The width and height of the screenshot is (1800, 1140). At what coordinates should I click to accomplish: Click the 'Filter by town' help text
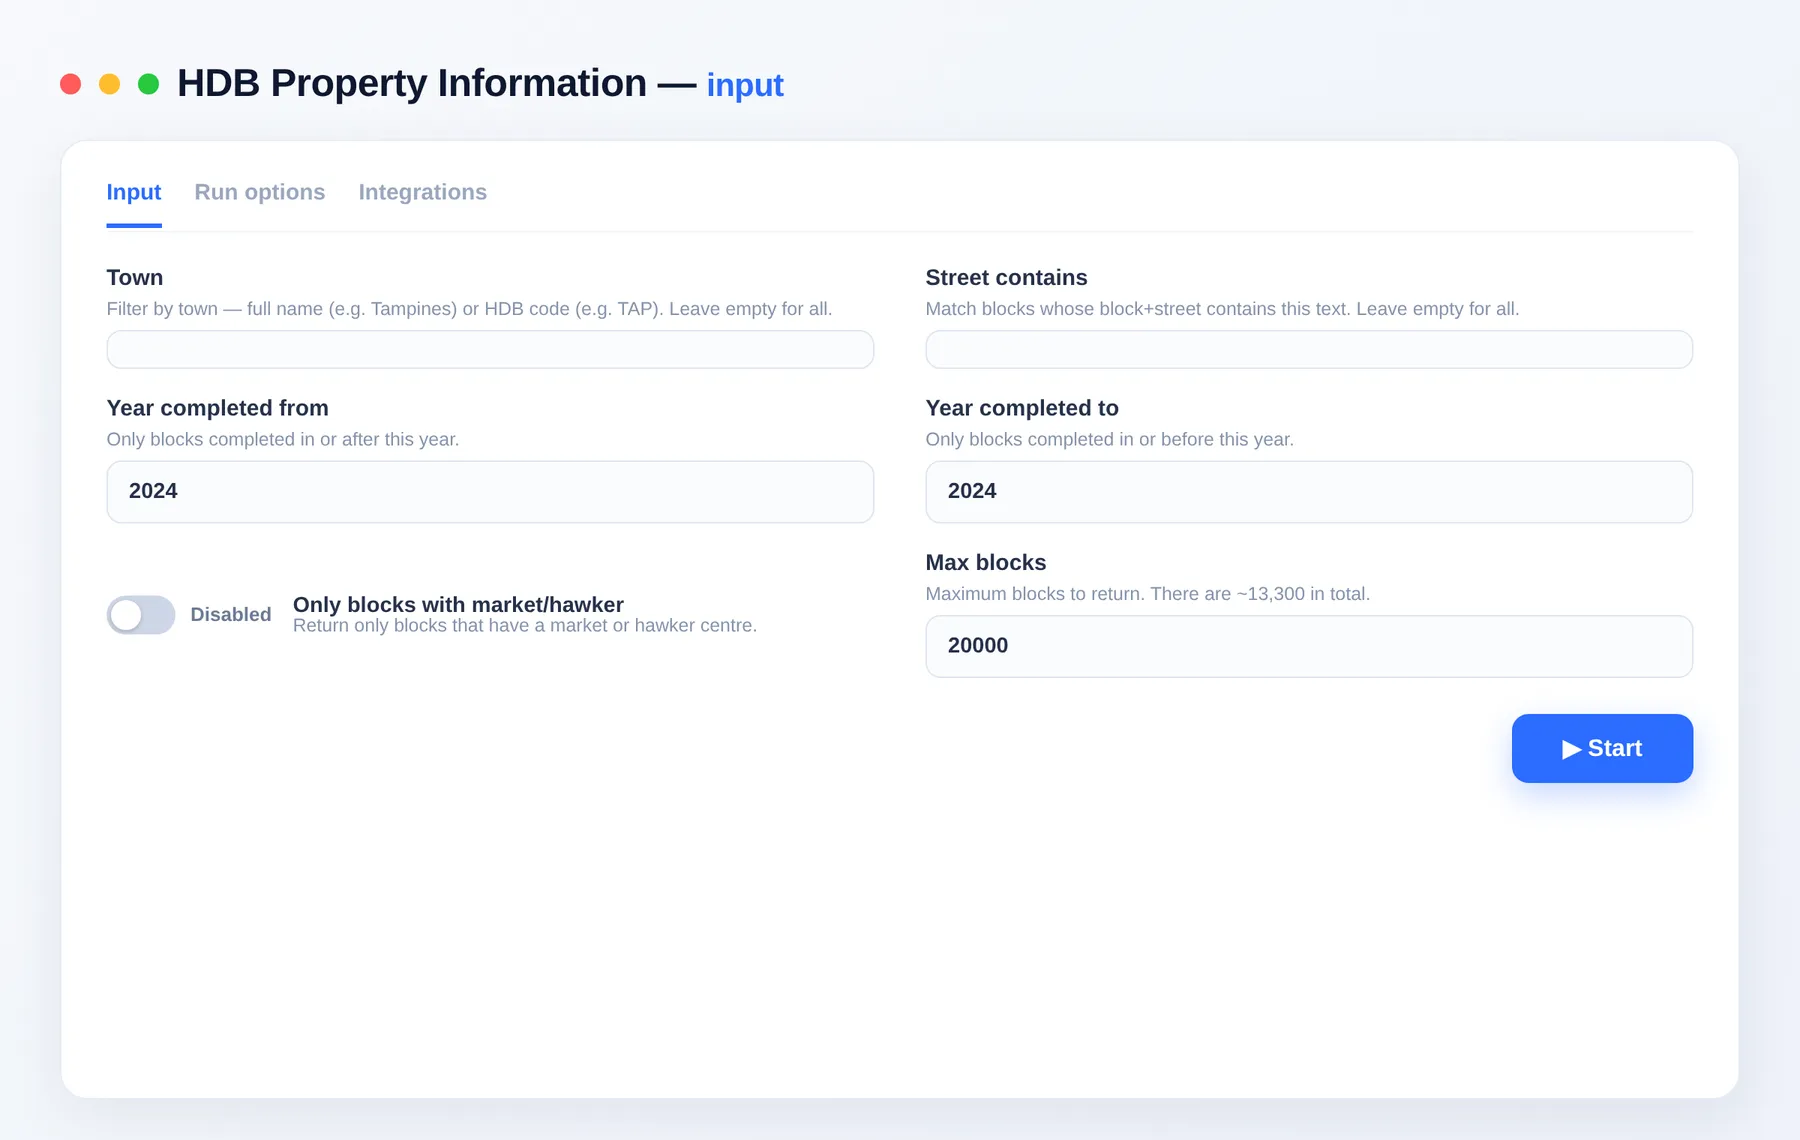(469, 309)
